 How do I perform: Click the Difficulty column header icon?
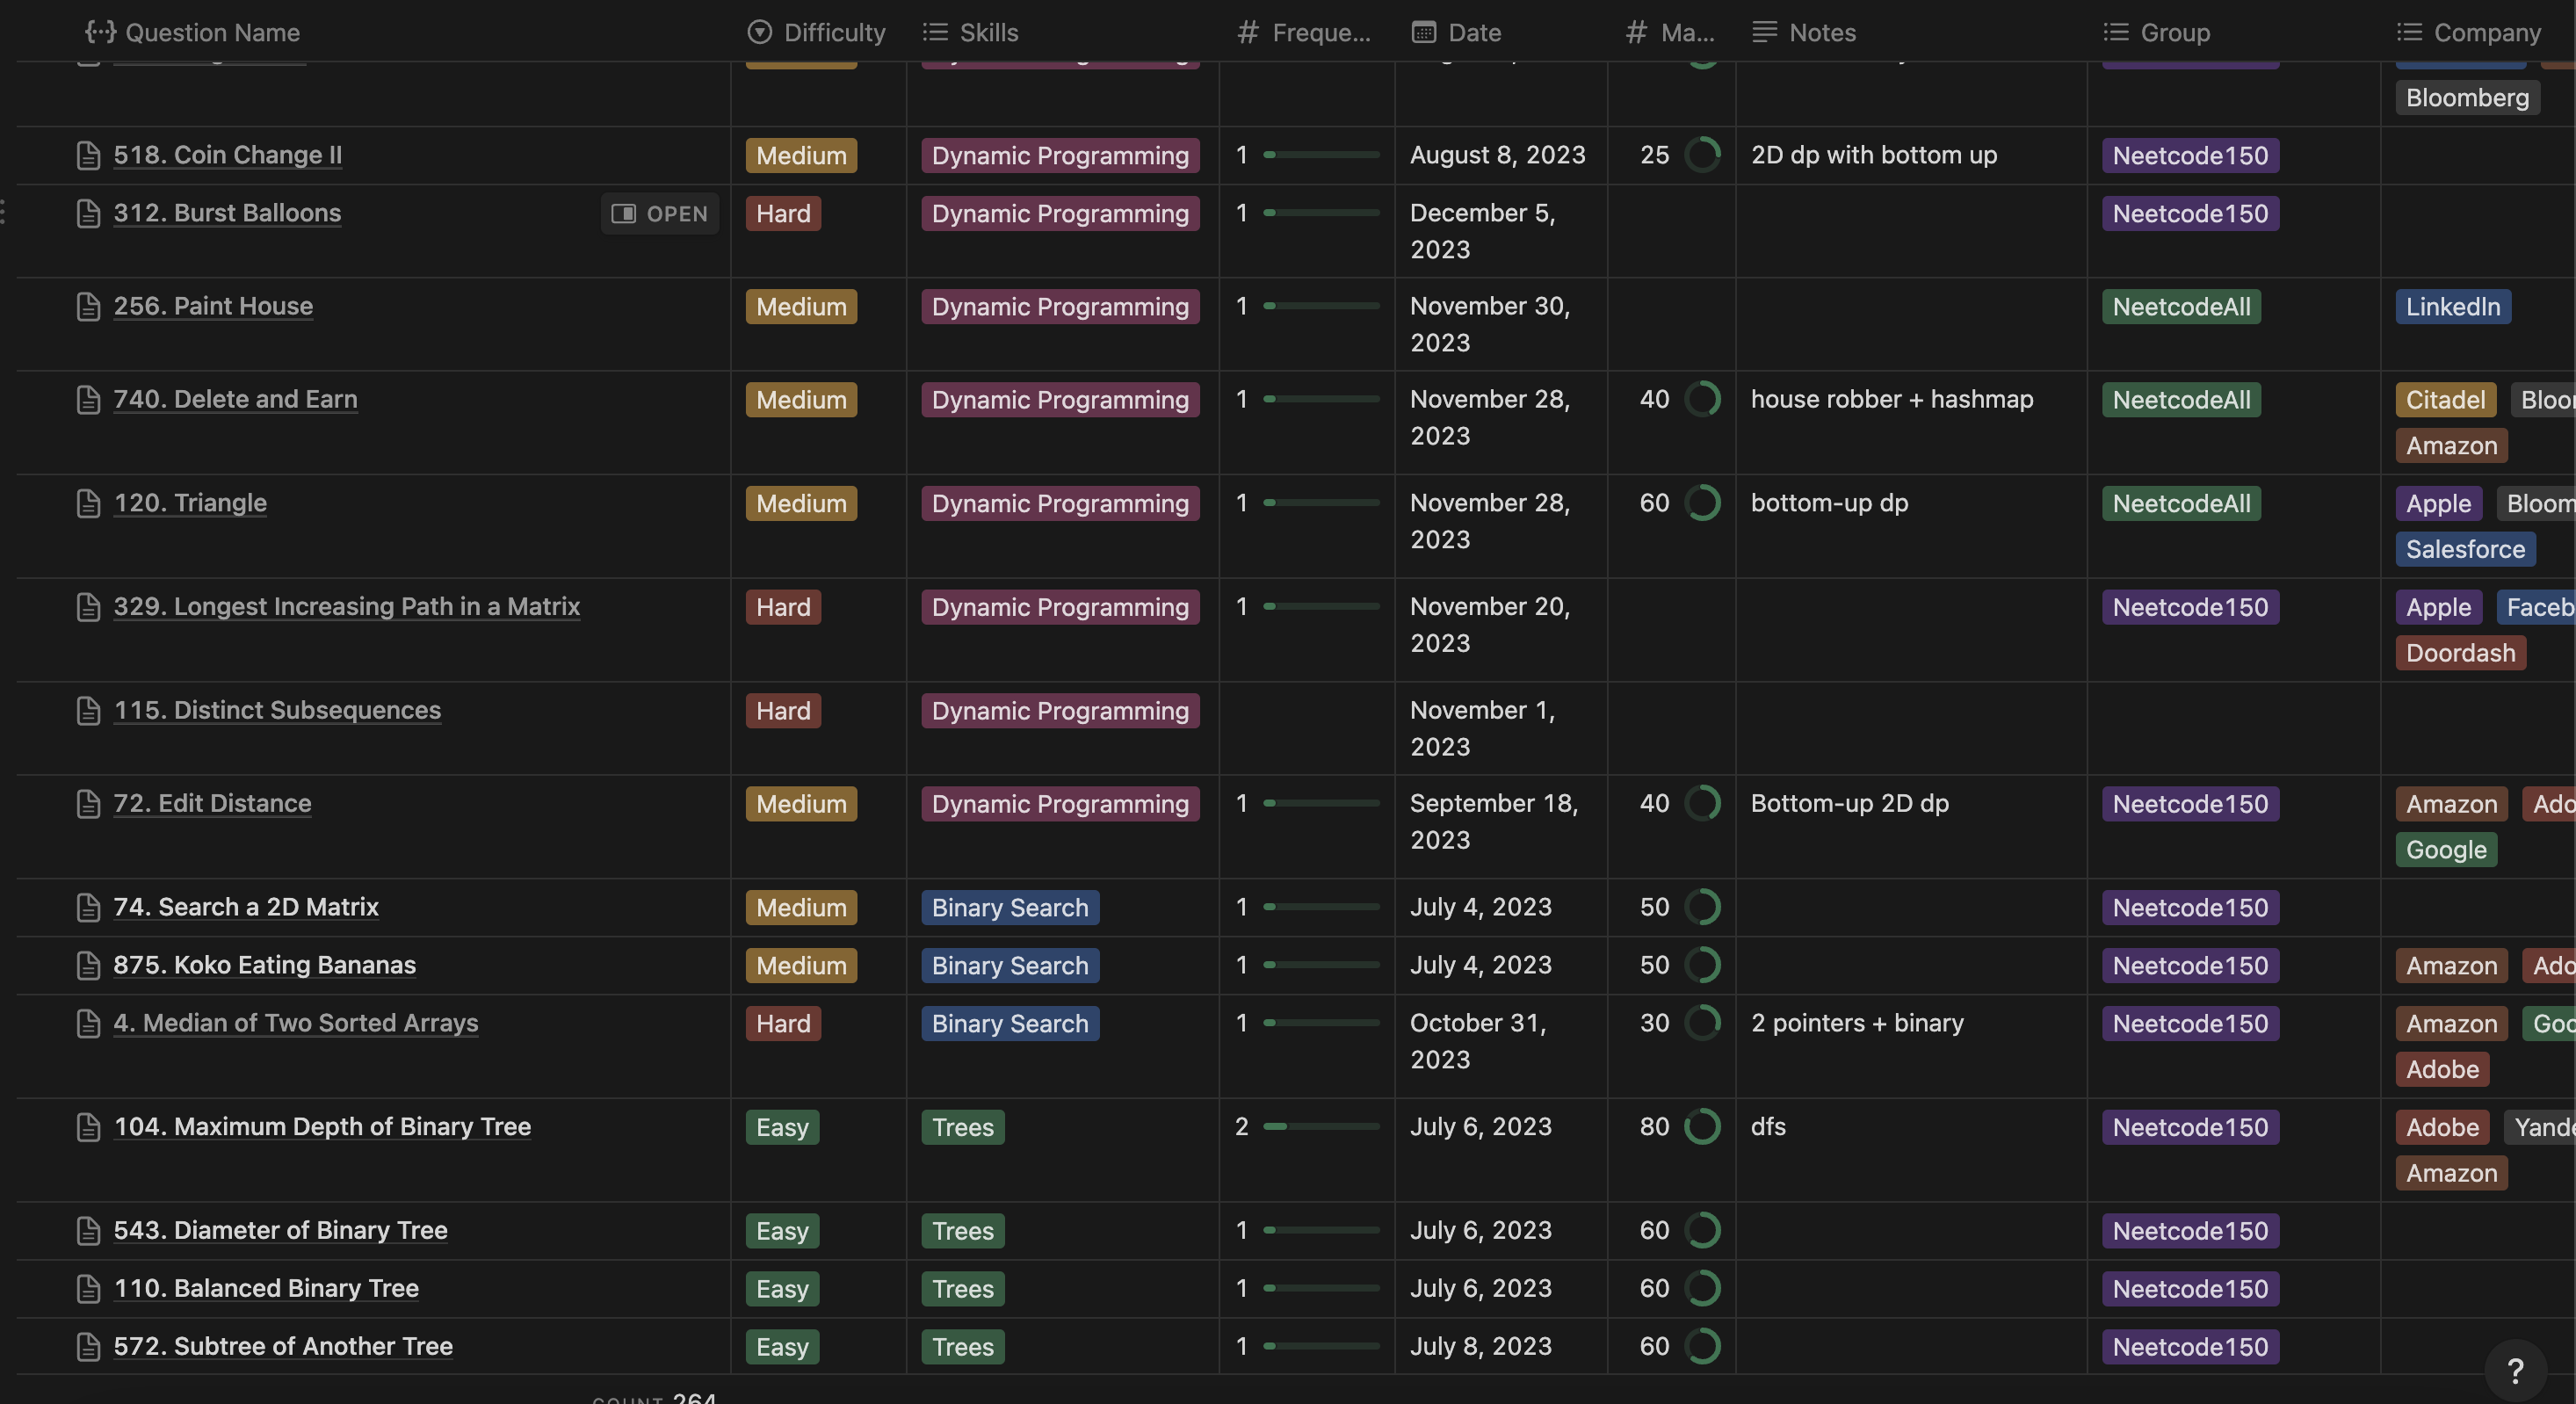[x=759, y=32]
